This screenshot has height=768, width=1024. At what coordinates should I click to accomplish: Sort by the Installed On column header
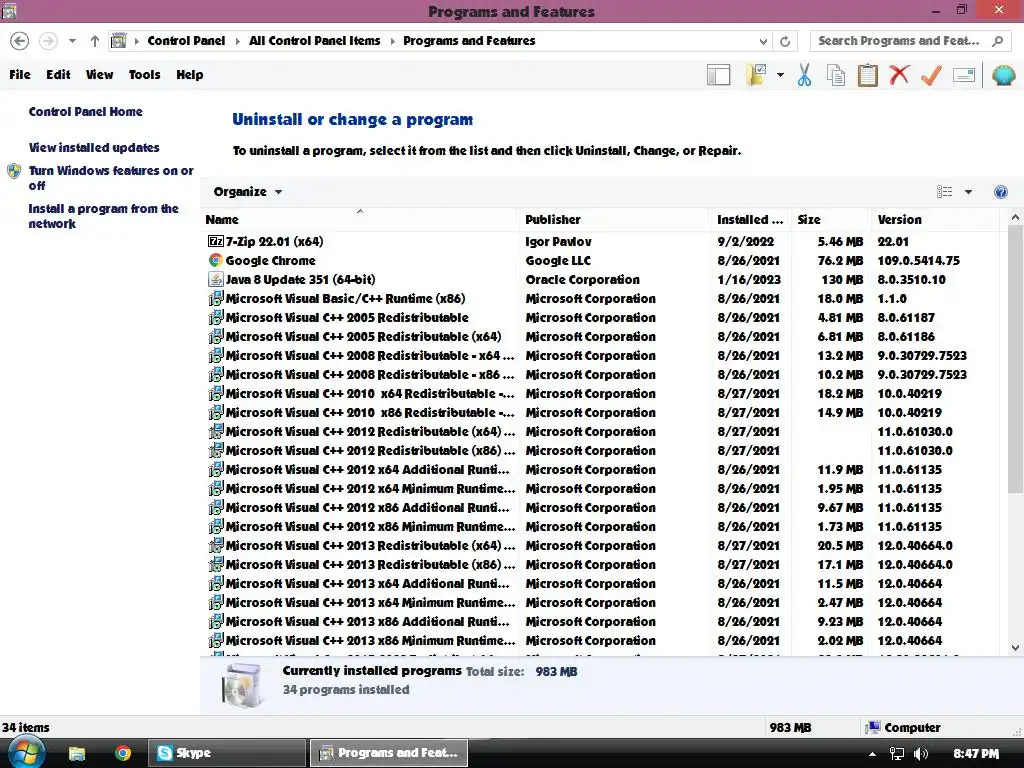pyautogui.click(x=750, y=219)
